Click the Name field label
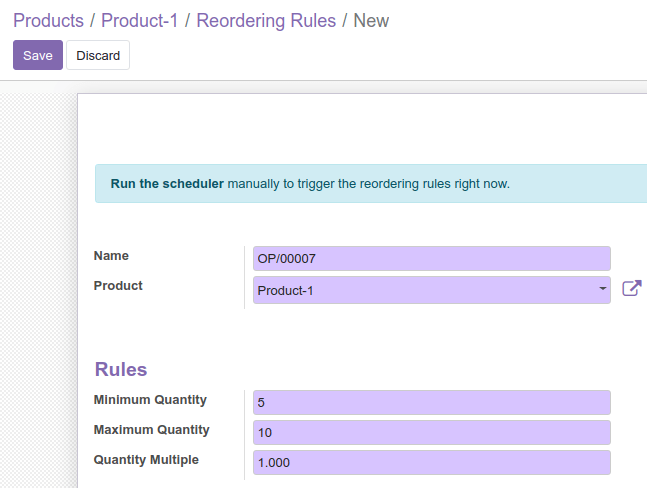 pos(111,256)
